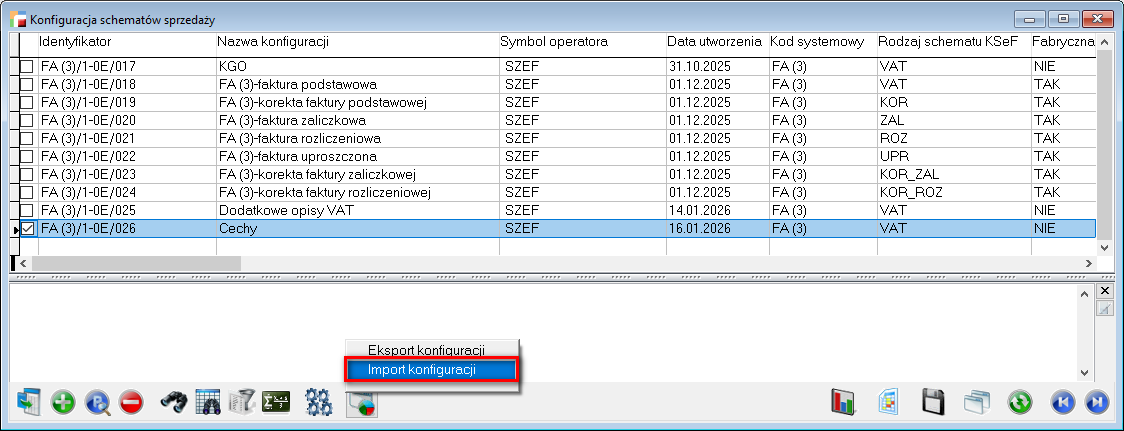The width and height of the screenshot is (1124, 431).
Task: Uncheck the checkbox for the Cechy row
Action: click(x=27, y=229)
